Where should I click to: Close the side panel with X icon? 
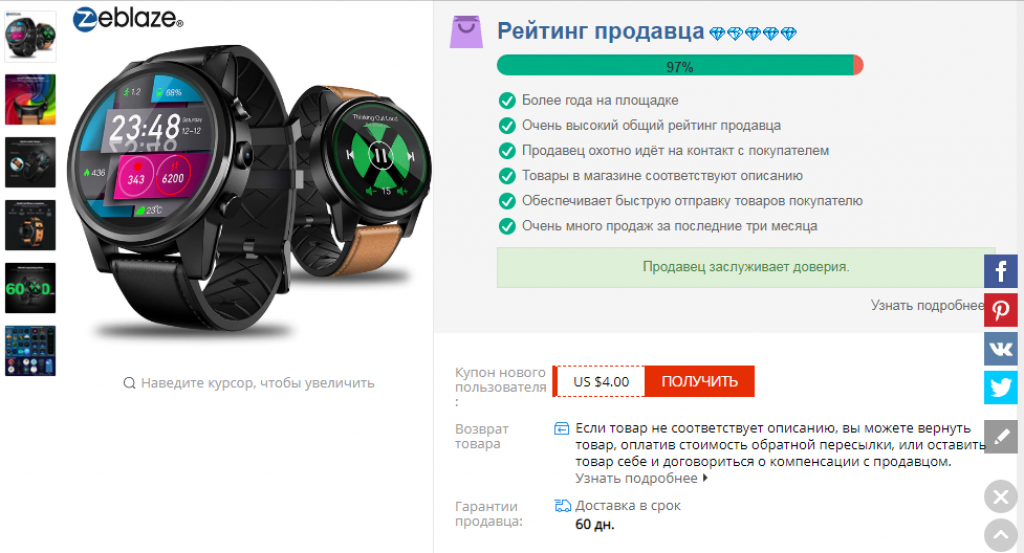click(x=1000, y=498)
